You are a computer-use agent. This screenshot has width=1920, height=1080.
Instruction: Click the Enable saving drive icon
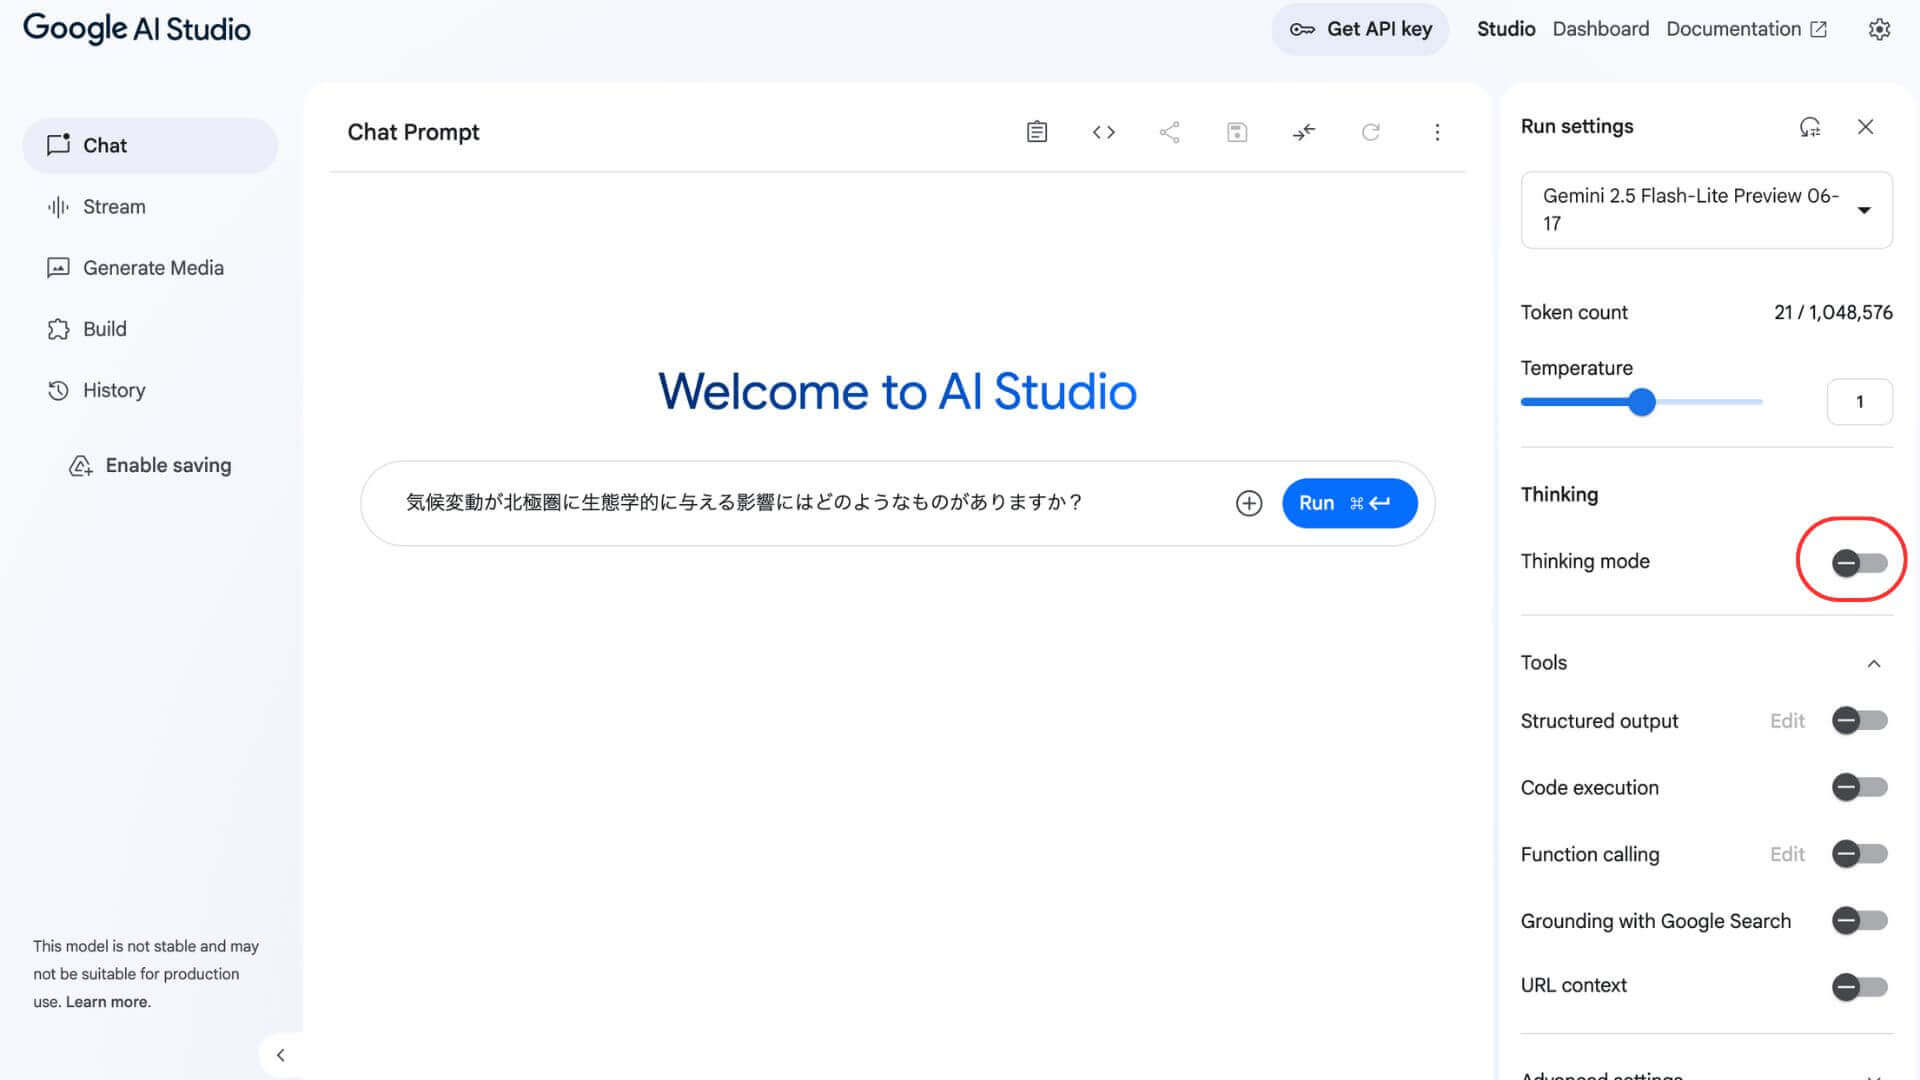80,466
